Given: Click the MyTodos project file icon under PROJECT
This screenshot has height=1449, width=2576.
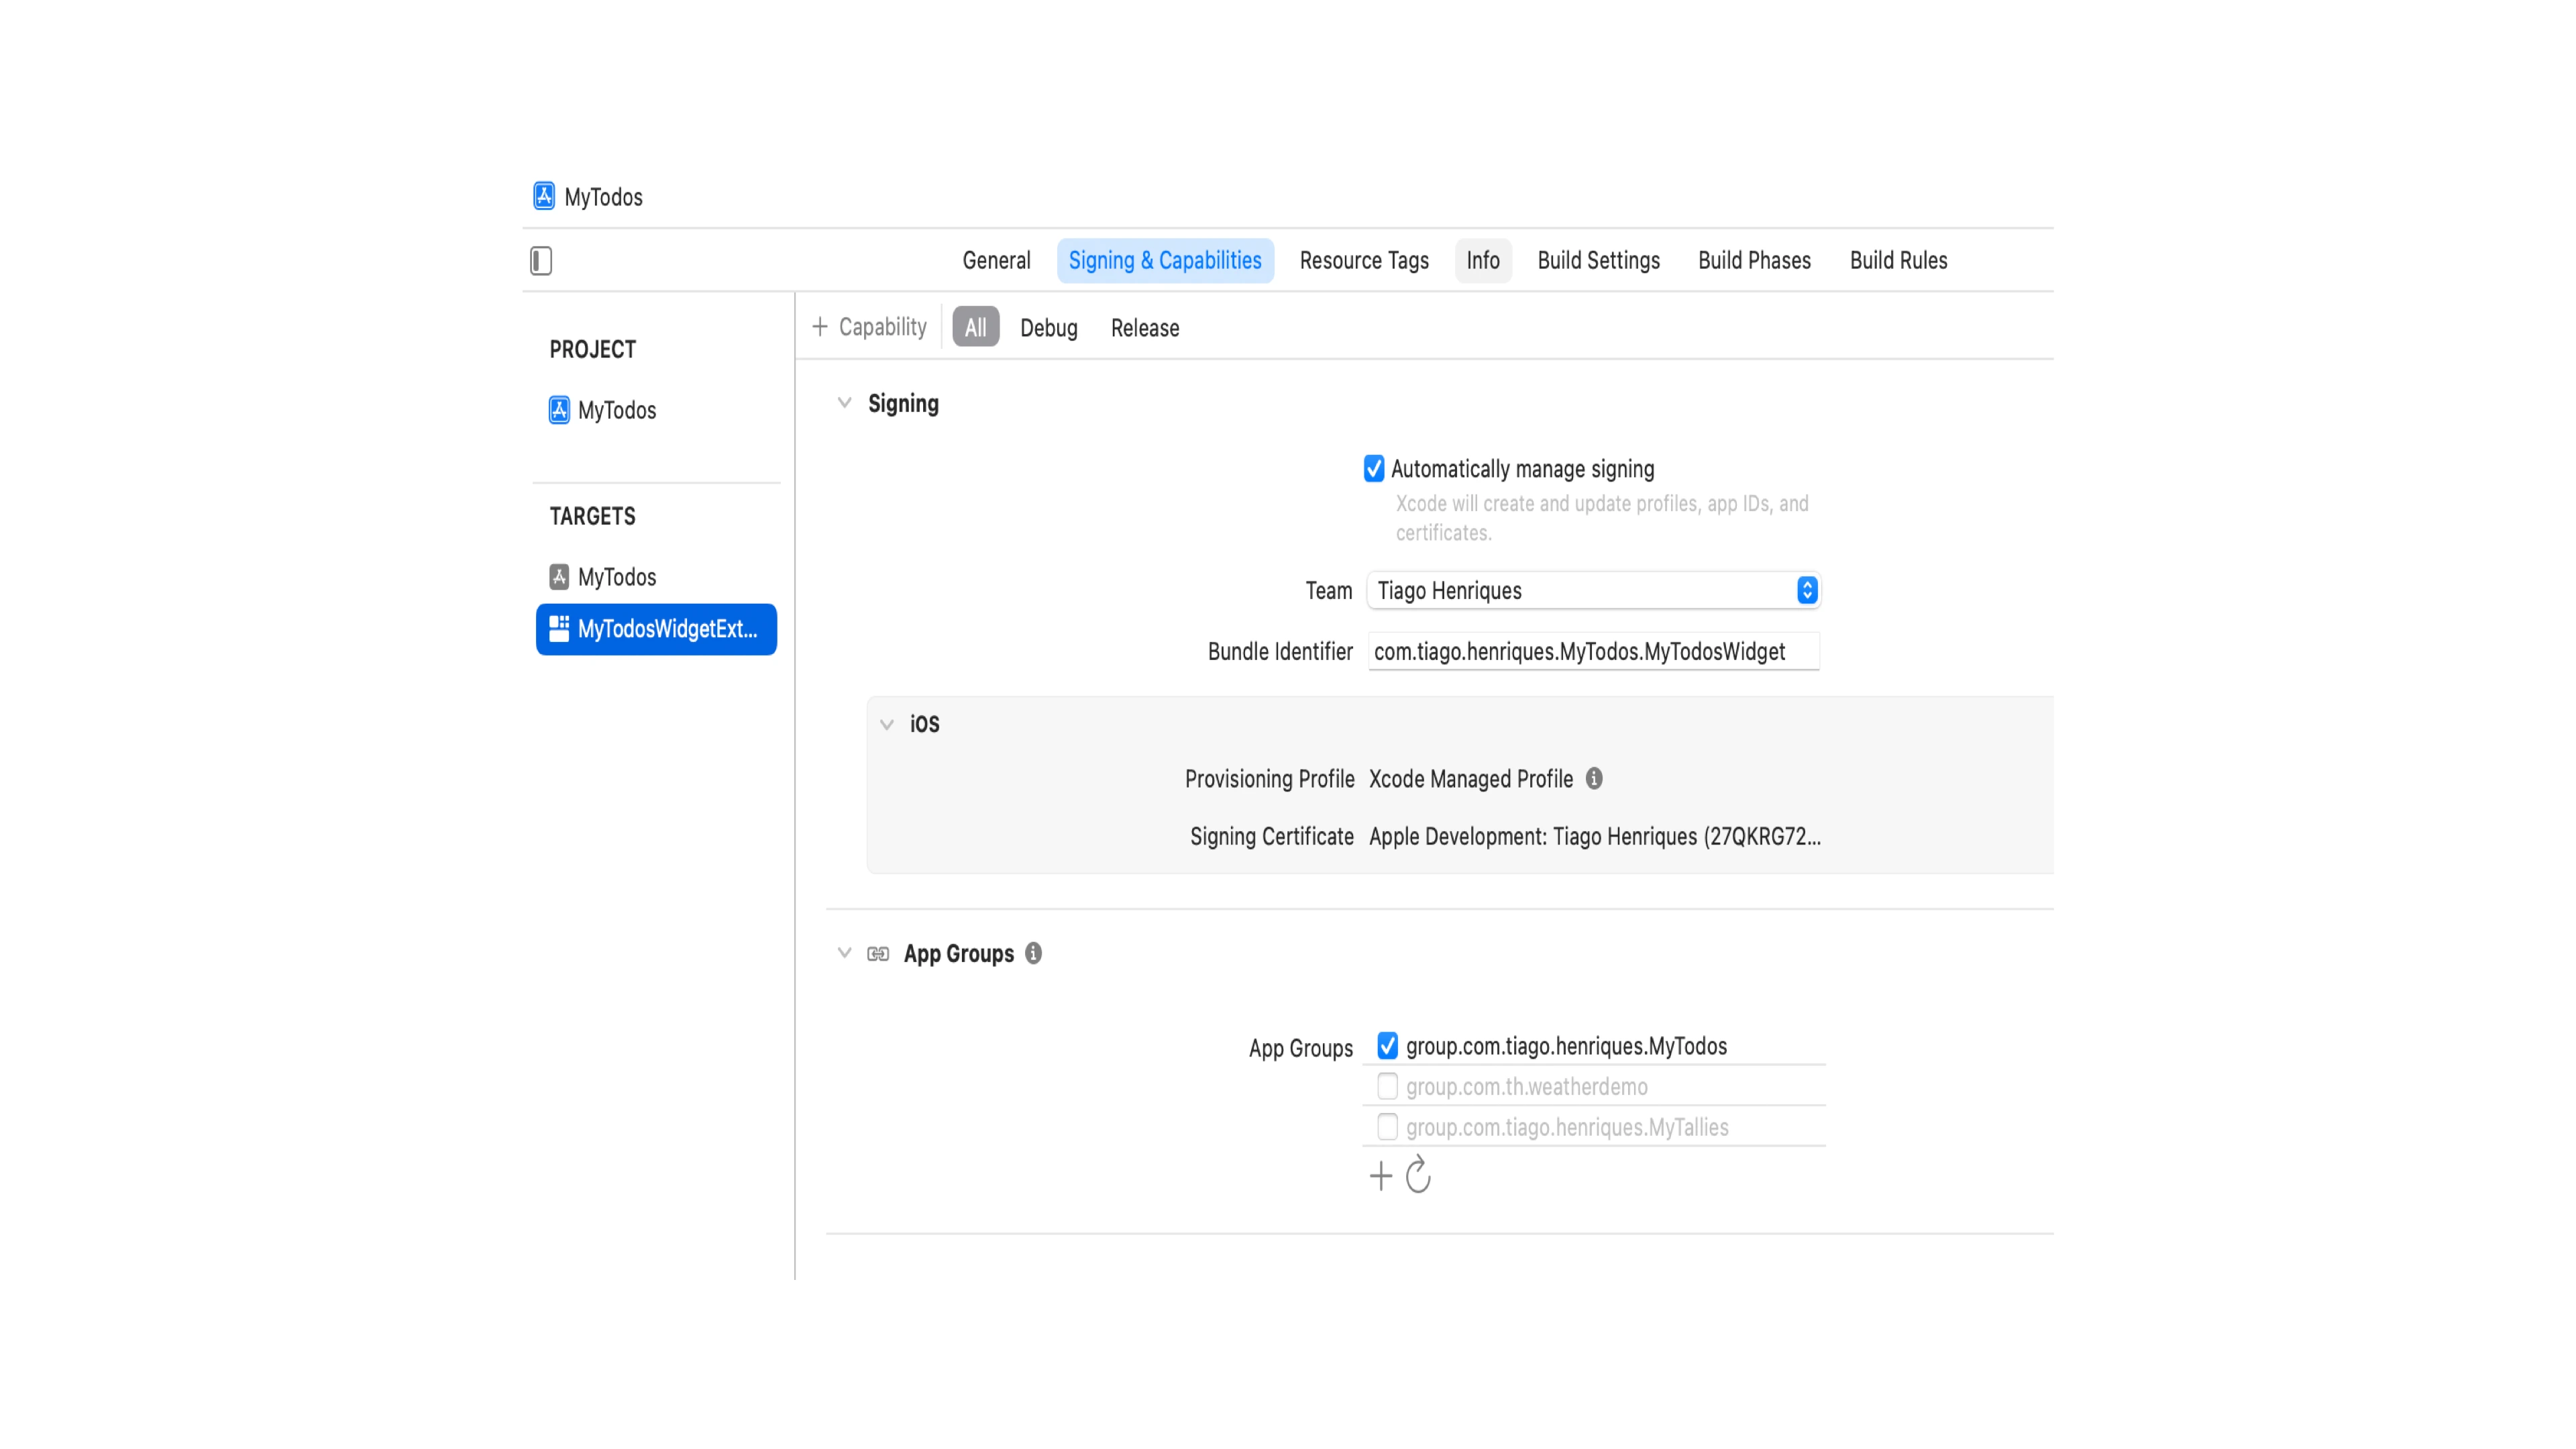Looking at the screenshot, I should [559, 410].
